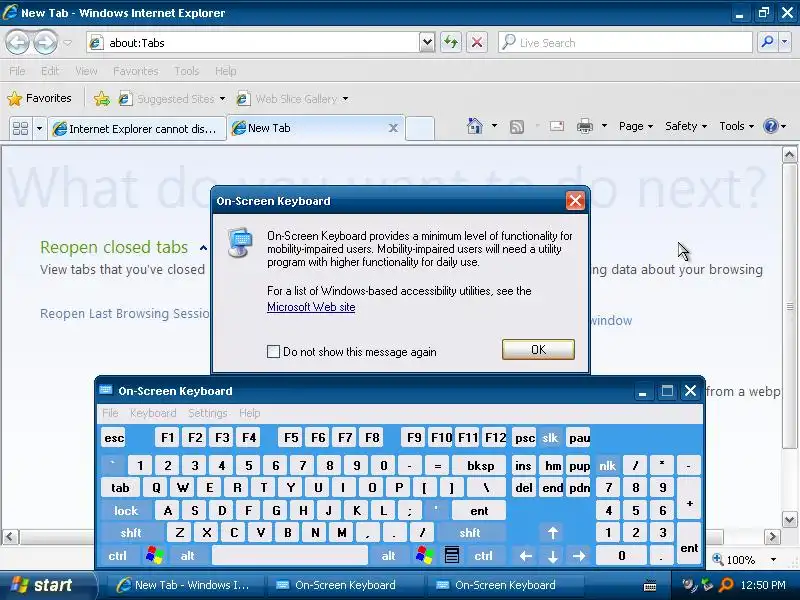Click Reopen Last Browsing Session link

point(124,313)
